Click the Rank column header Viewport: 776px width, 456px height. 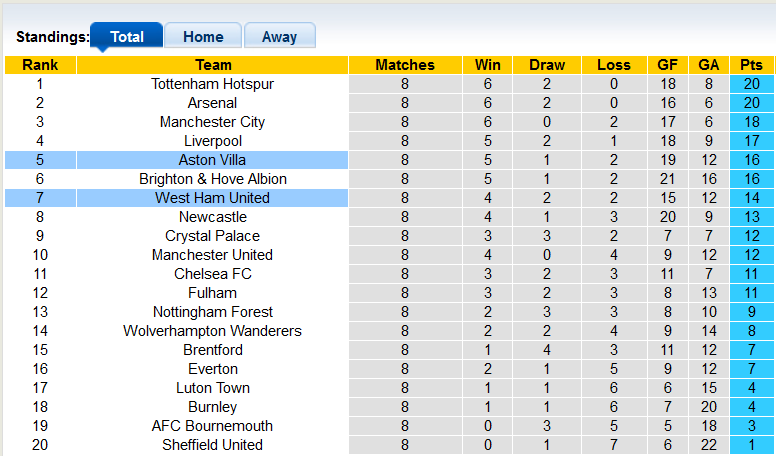coord(40,65)
